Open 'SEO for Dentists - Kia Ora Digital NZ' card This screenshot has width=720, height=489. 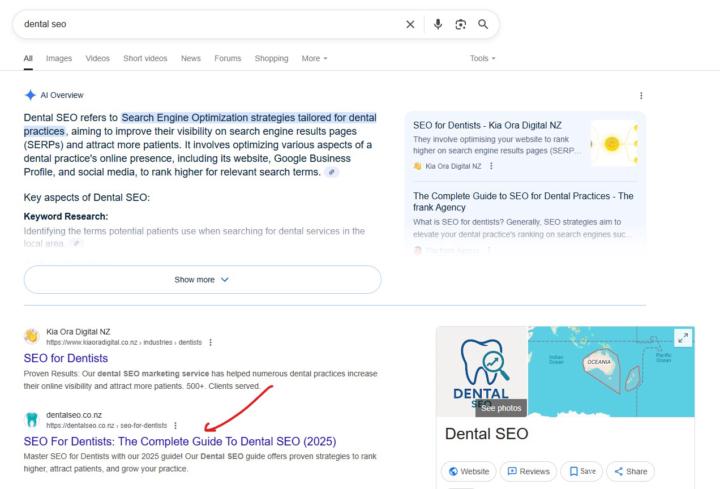point(487,125)
